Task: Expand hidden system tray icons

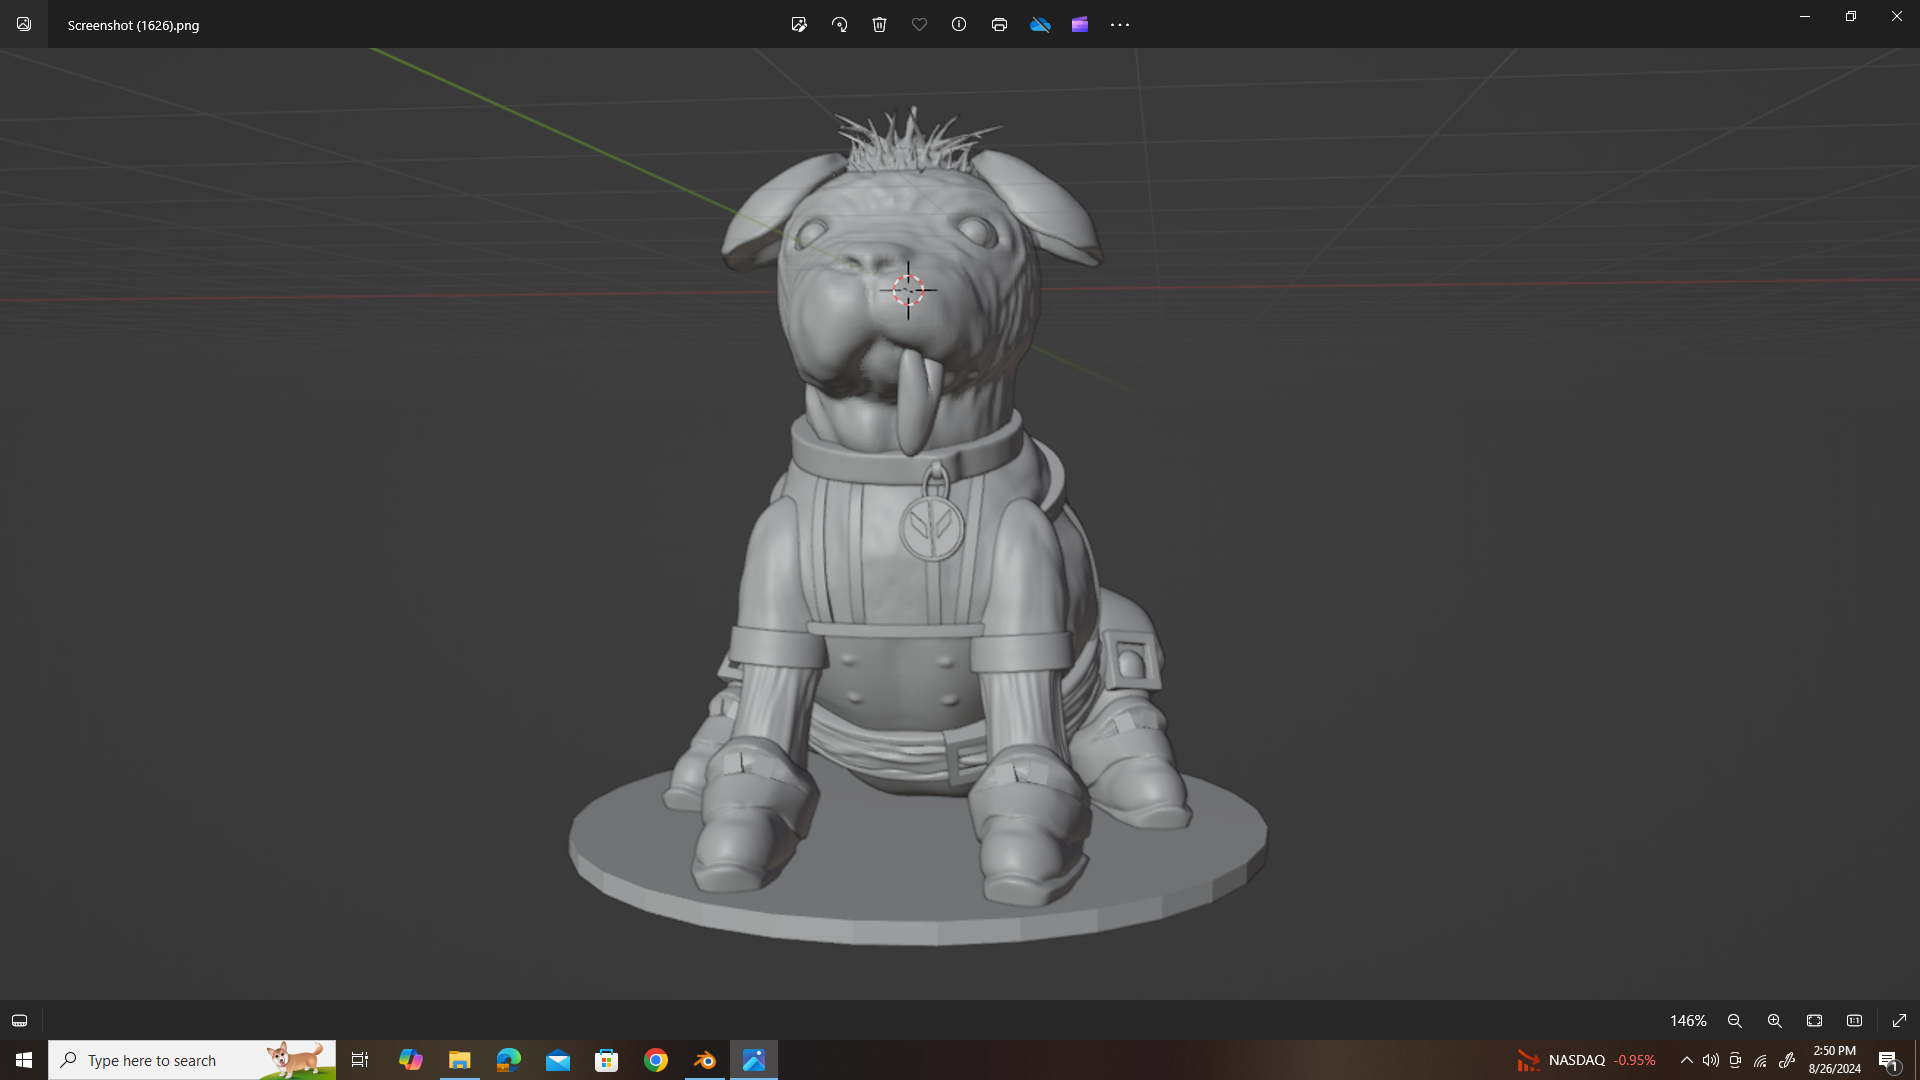Action: click(x=1687, y=1060)
